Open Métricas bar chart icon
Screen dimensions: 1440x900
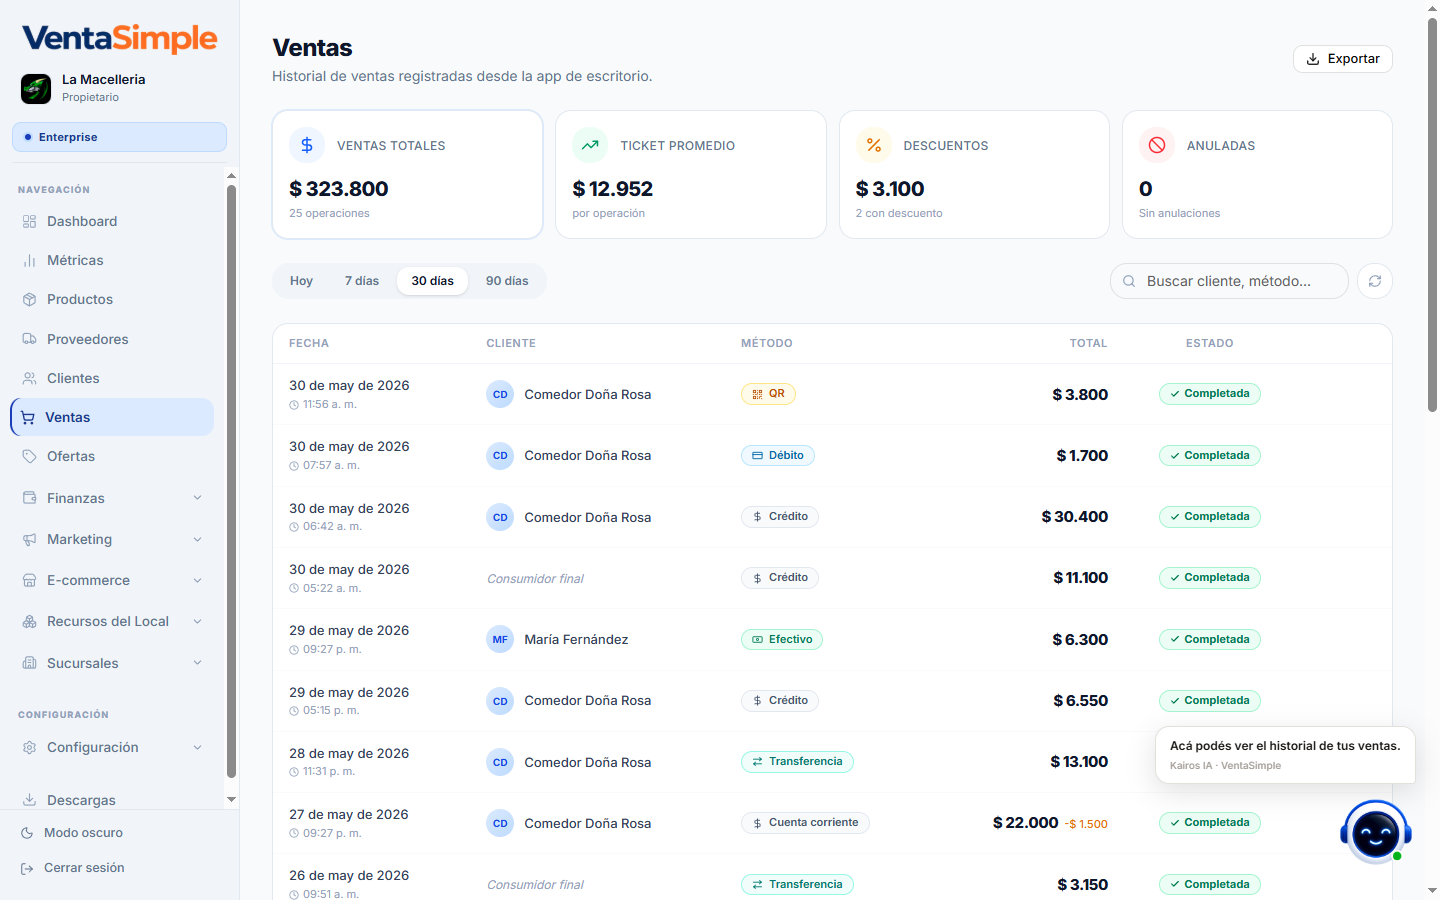pyautogui.click(x=29, y=260)
